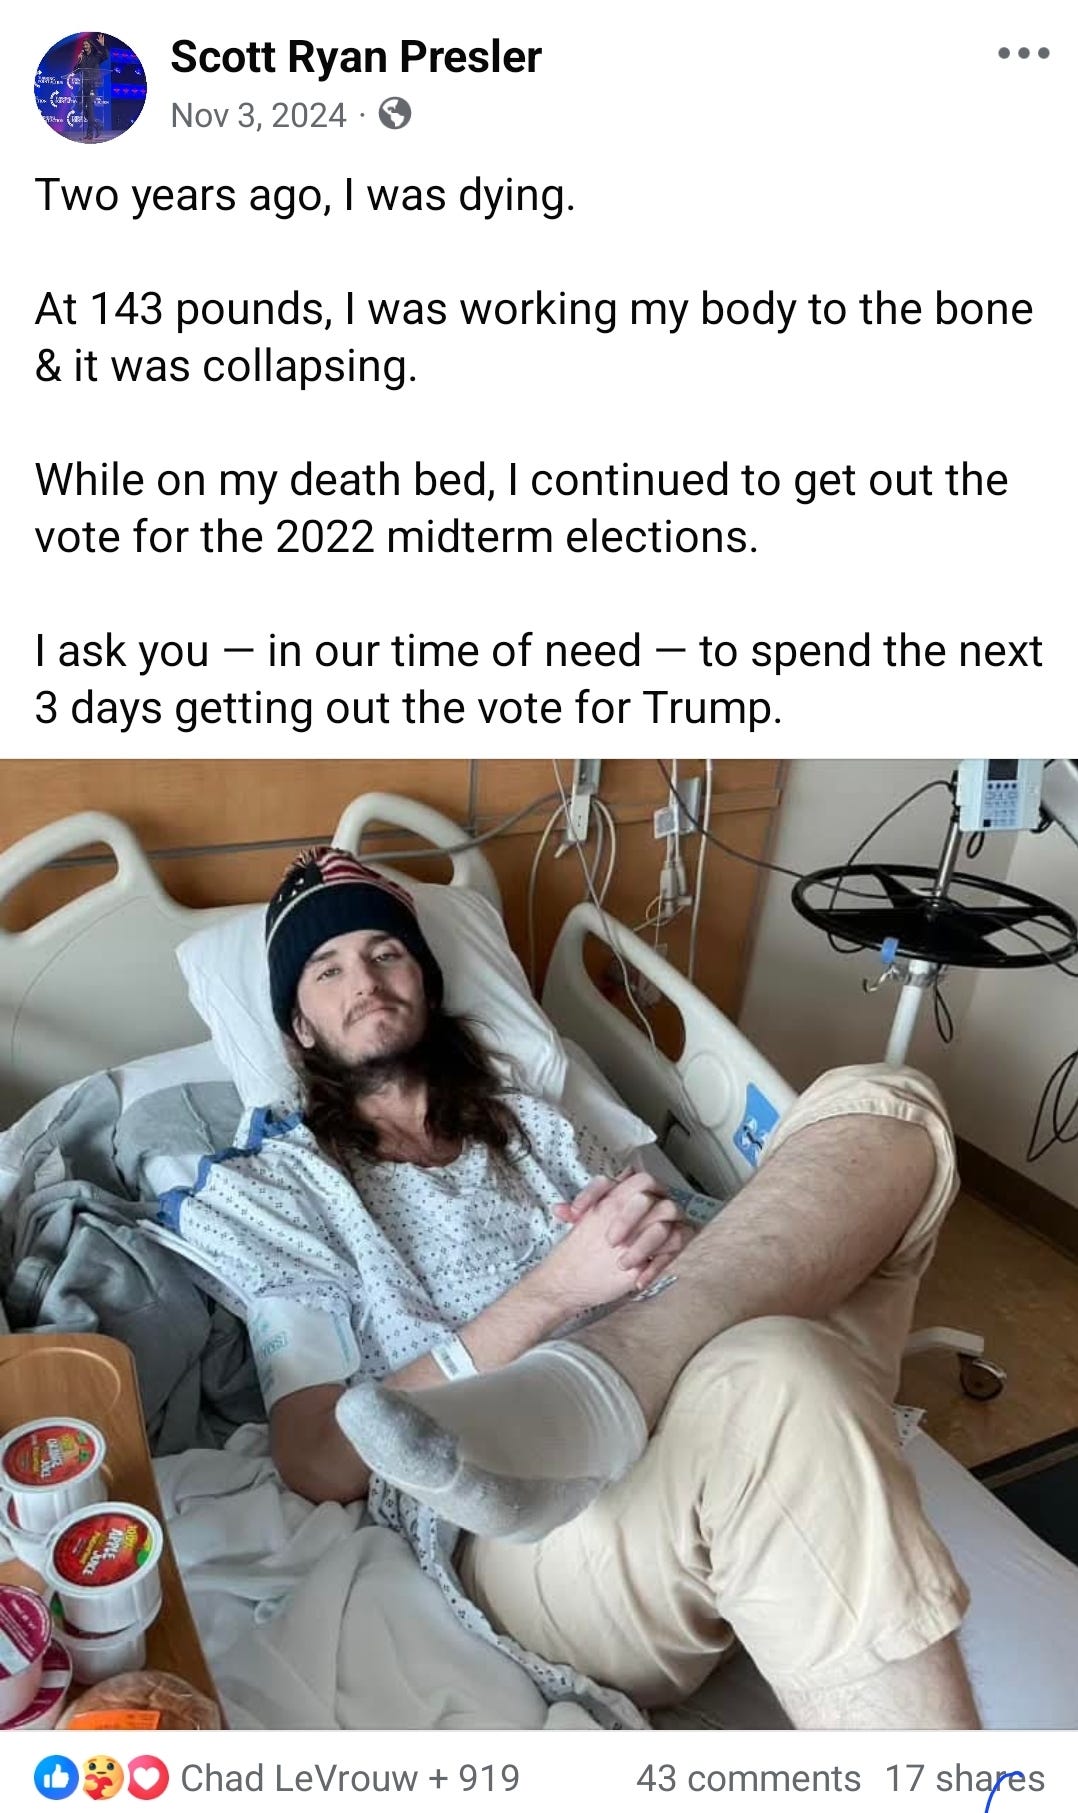Click the "While on my death bed" paragraph

pos(521,508)
